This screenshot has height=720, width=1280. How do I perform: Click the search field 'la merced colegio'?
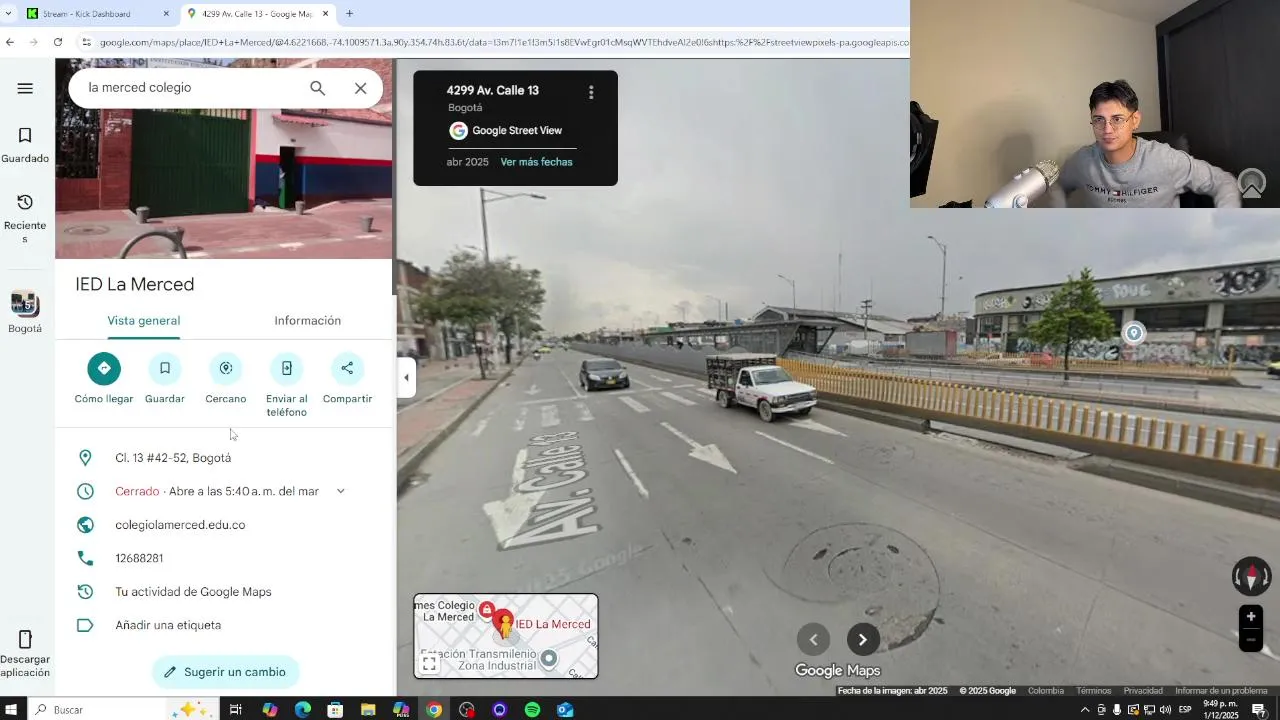188,88
